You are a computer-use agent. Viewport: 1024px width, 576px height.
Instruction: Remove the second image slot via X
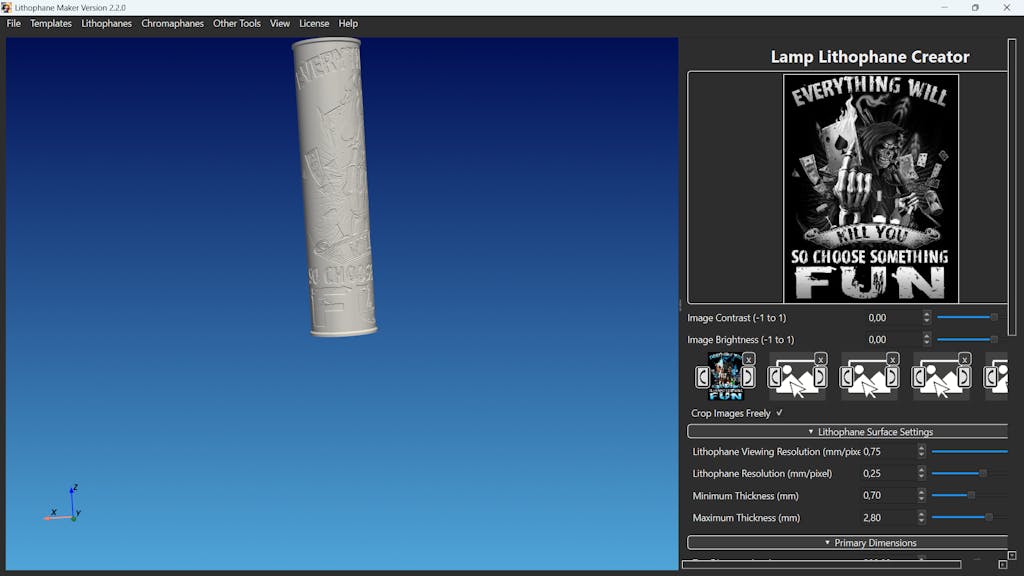point(821,359)
